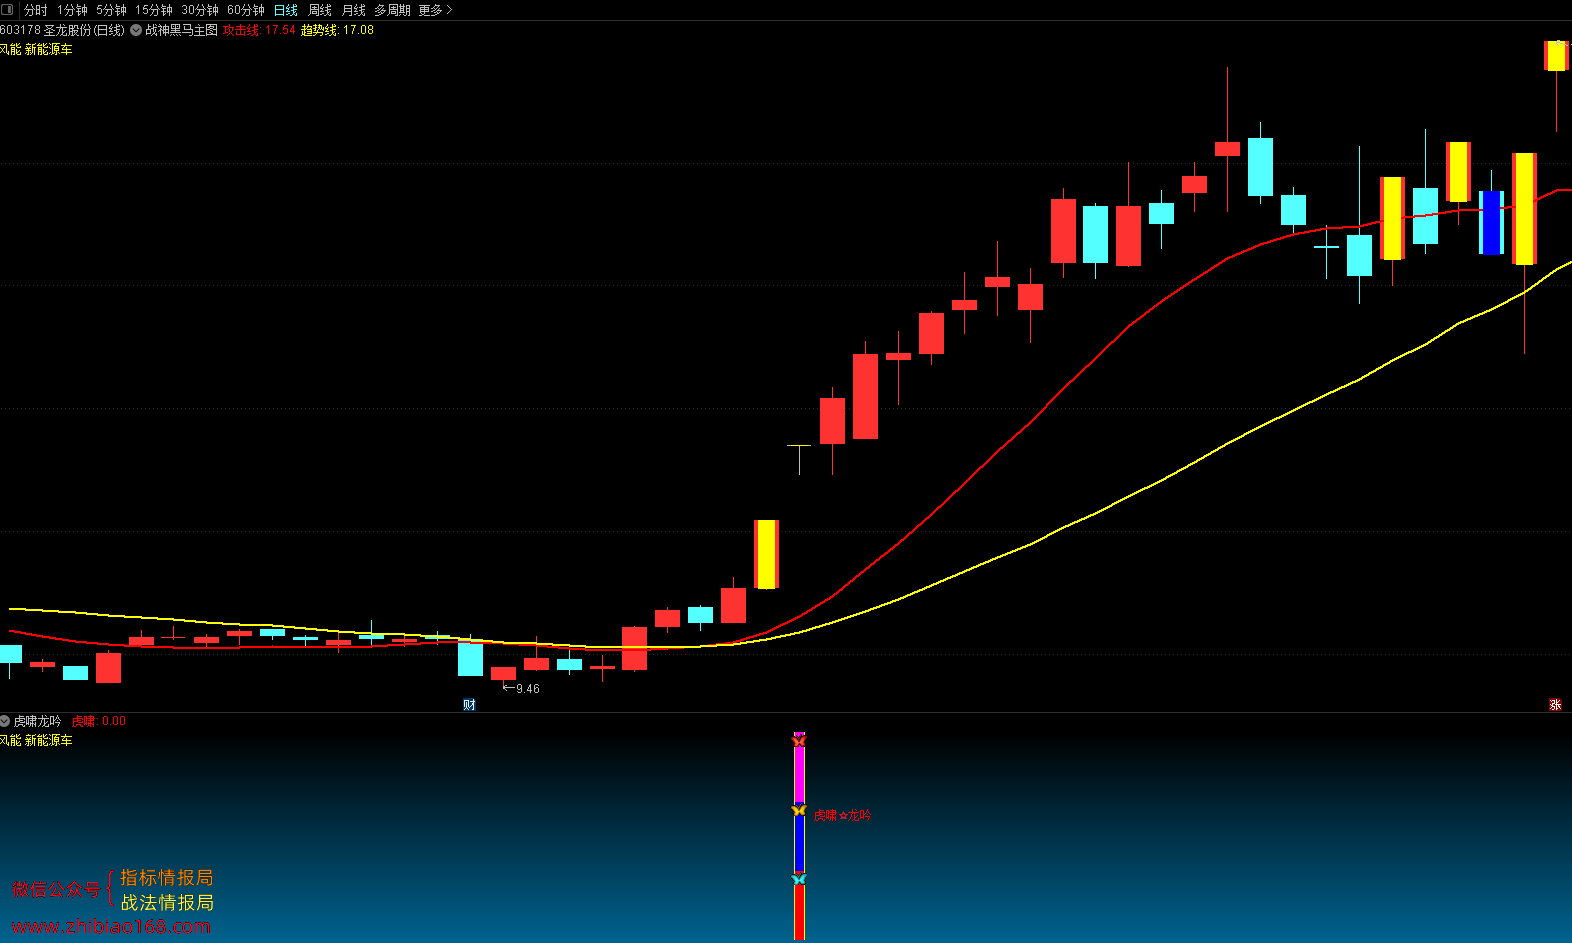Open the 多周期 multi-period view
Viewport: 1572px width, 943px height.
pyautogui.click(x=392, y=10)
